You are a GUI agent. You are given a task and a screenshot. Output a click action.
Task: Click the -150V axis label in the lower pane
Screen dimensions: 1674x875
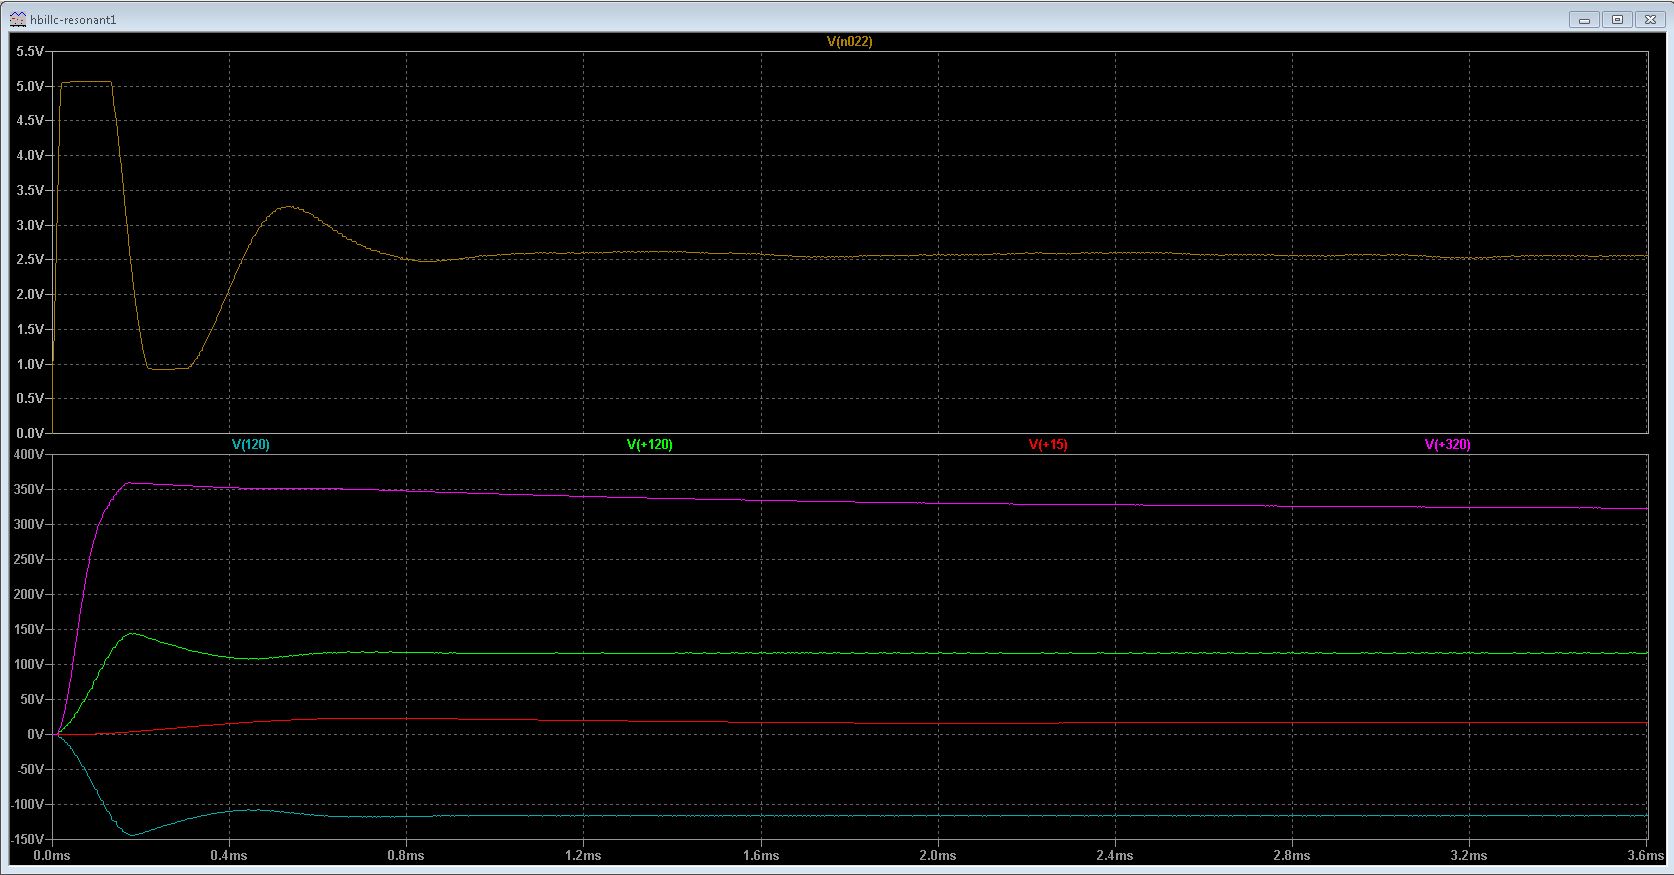tap(28, 839)
